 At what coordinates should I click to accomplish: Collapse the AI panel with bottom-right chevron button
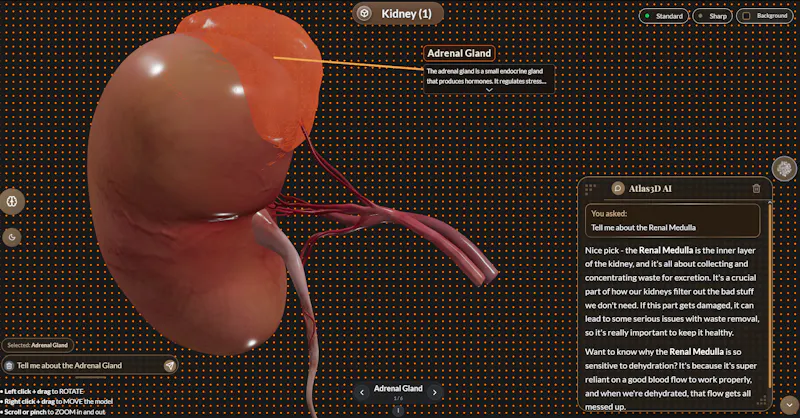[789, 405]
